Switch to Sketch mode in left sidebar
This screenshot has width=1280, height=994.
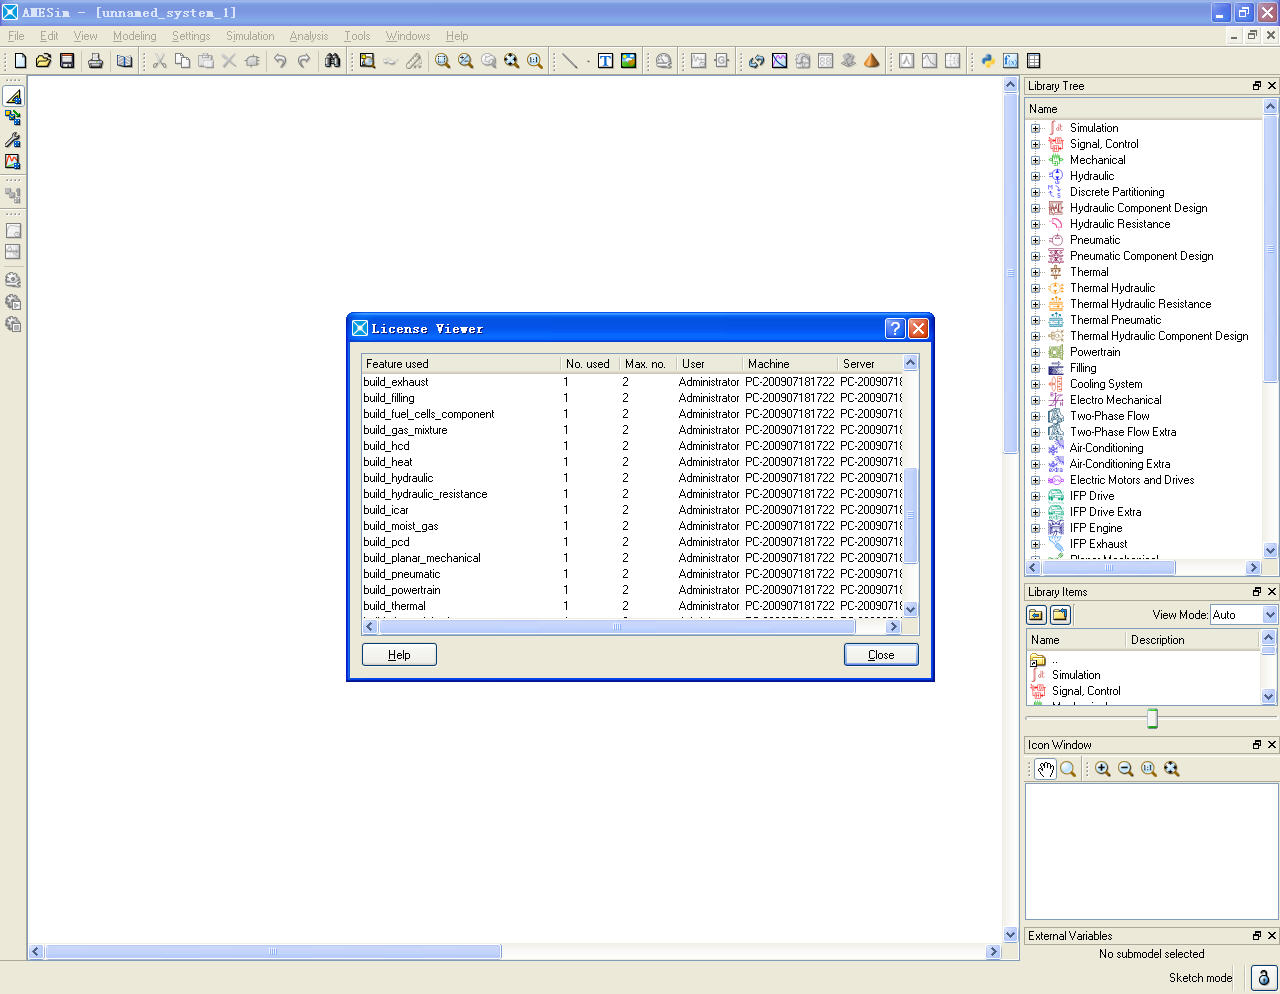click(13, 96)
